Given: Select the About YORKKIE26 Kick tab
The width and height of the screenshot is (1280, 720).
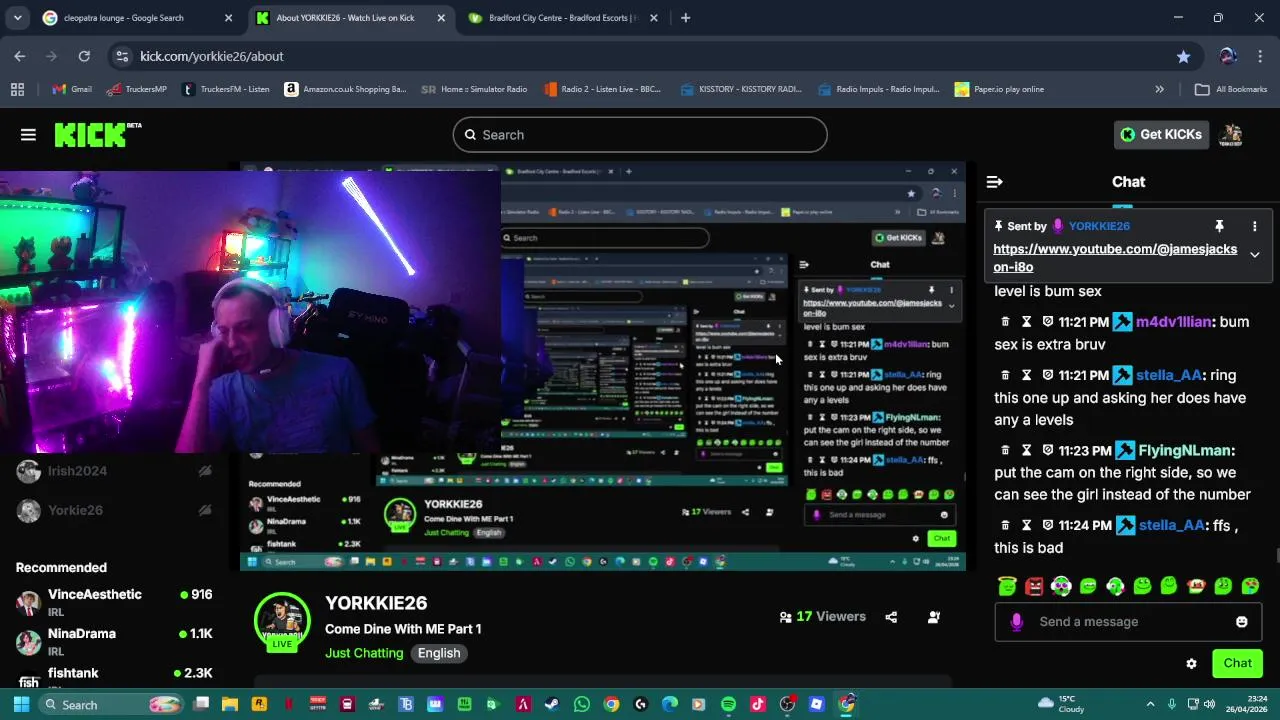Looking at the screenshot, I should tap(348, 18).
